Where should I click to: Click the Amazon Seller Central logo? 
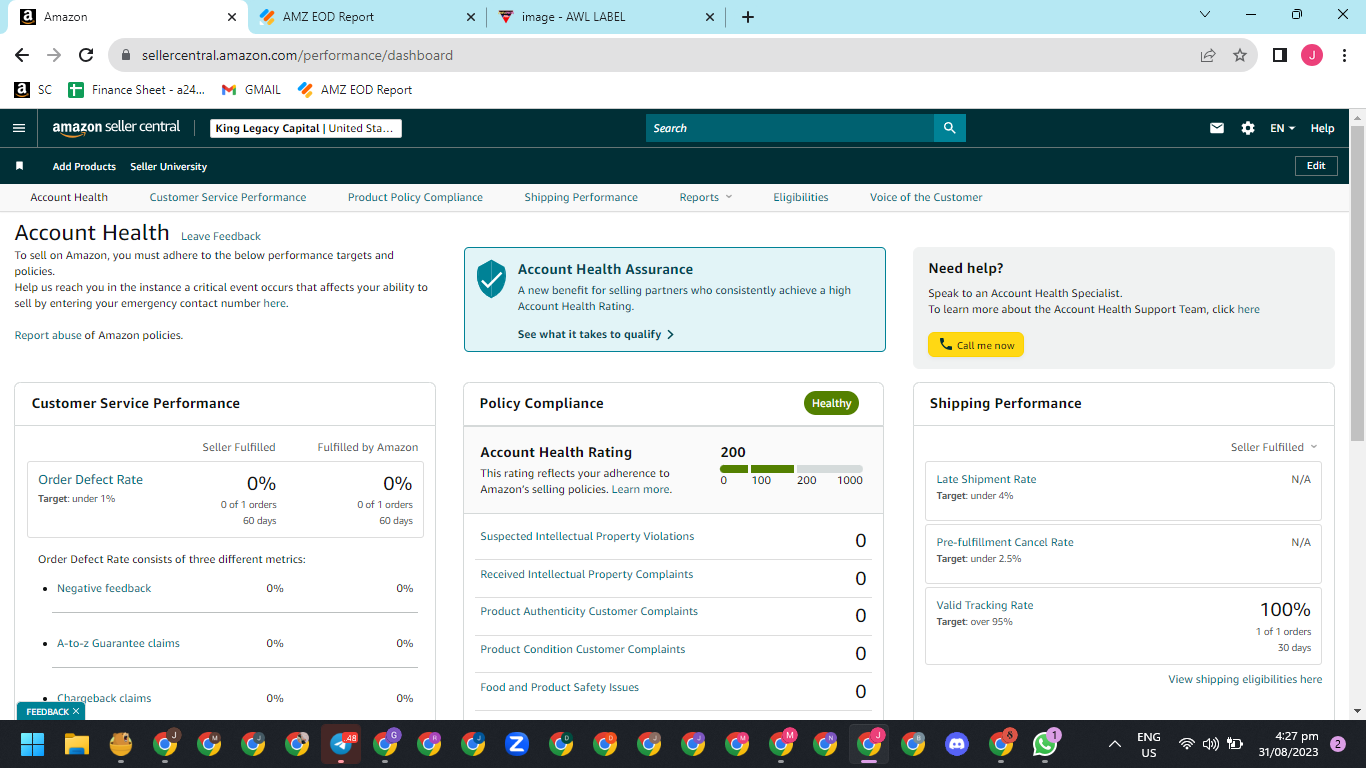click(116, 128)
